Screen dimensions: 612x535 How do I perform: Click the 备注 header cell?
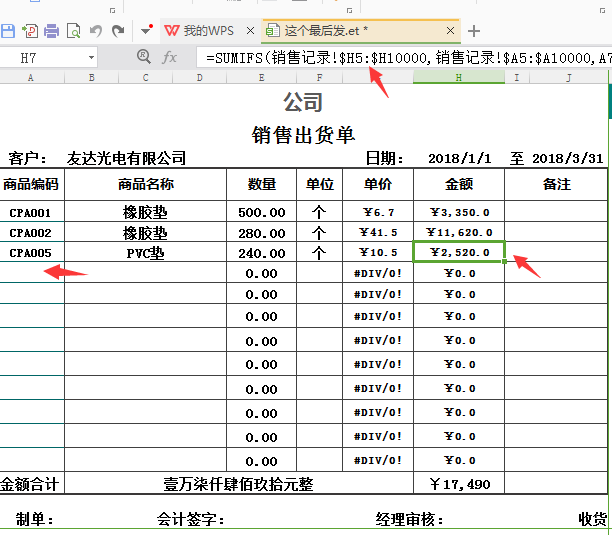(x=556, y=184)
